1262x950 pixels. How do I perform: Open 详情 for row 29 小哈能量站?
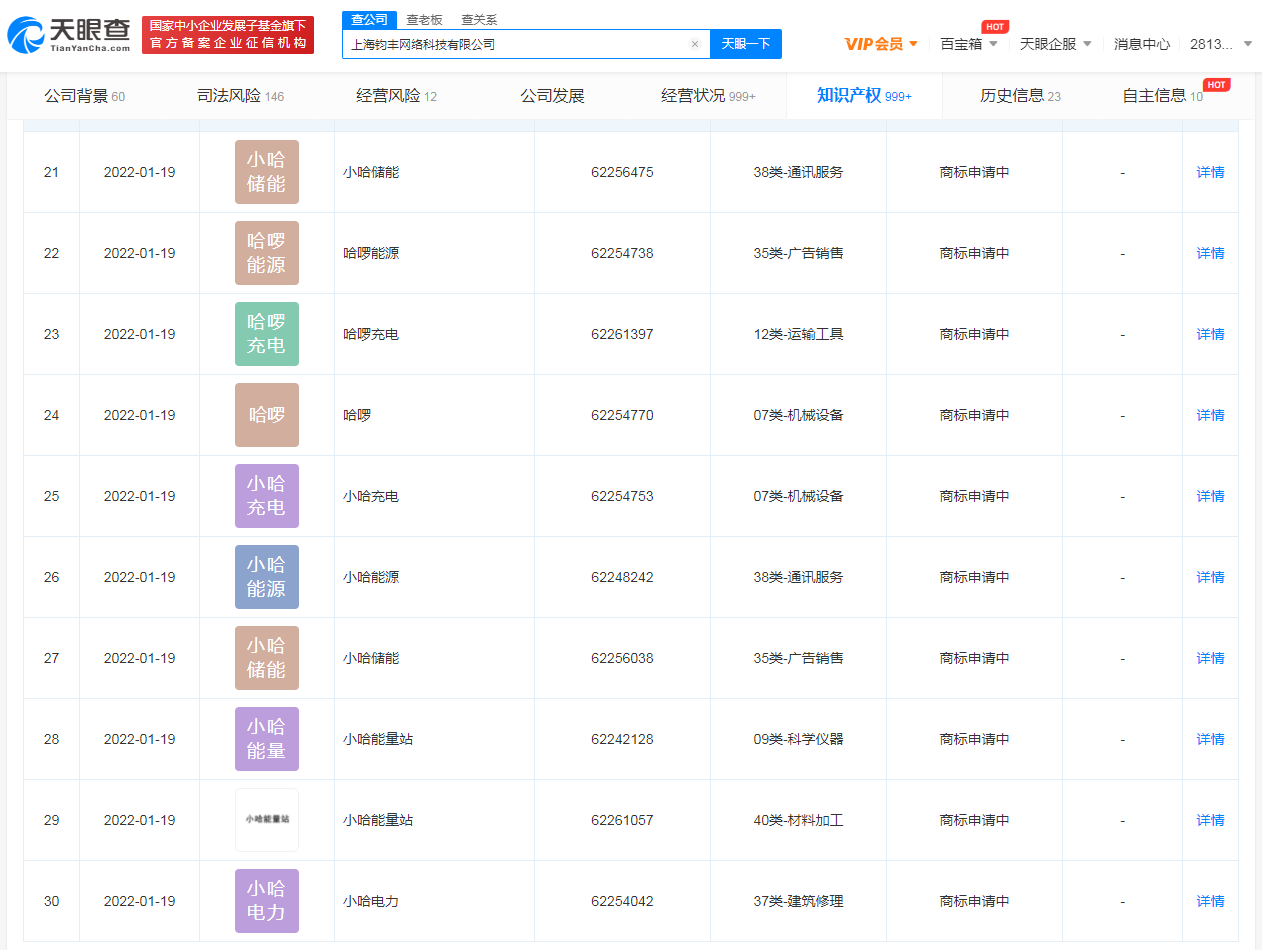tap(1210, 820)
